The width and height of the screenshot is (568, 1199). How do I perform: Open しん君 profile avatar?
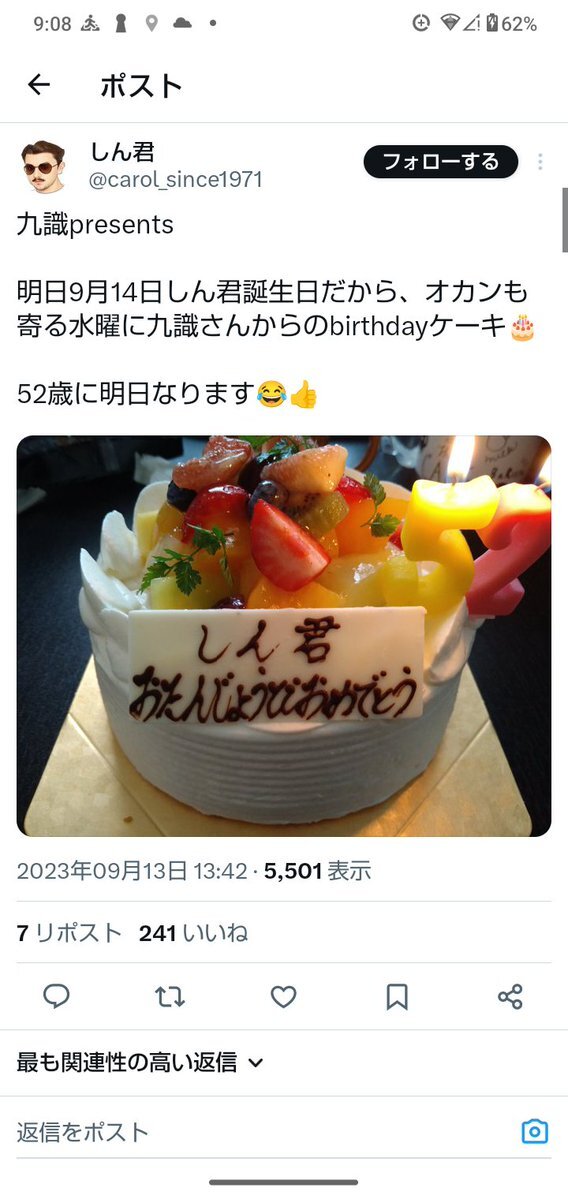(x=44, y=167)
